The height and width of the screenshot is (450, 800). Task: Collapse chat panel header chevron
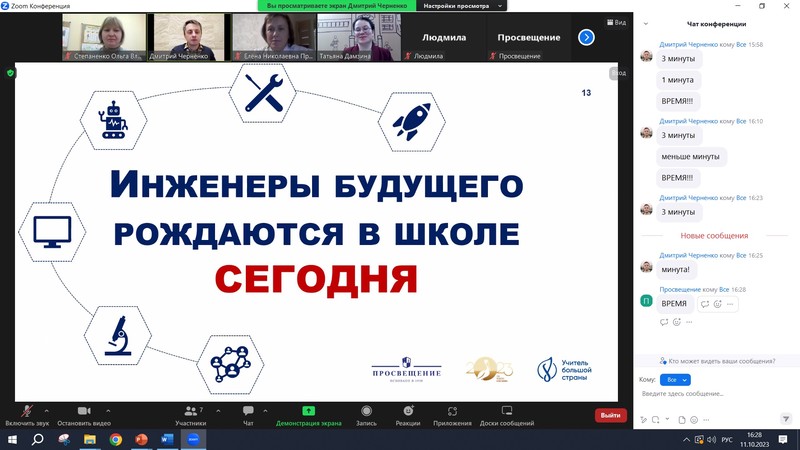(644, 25)
